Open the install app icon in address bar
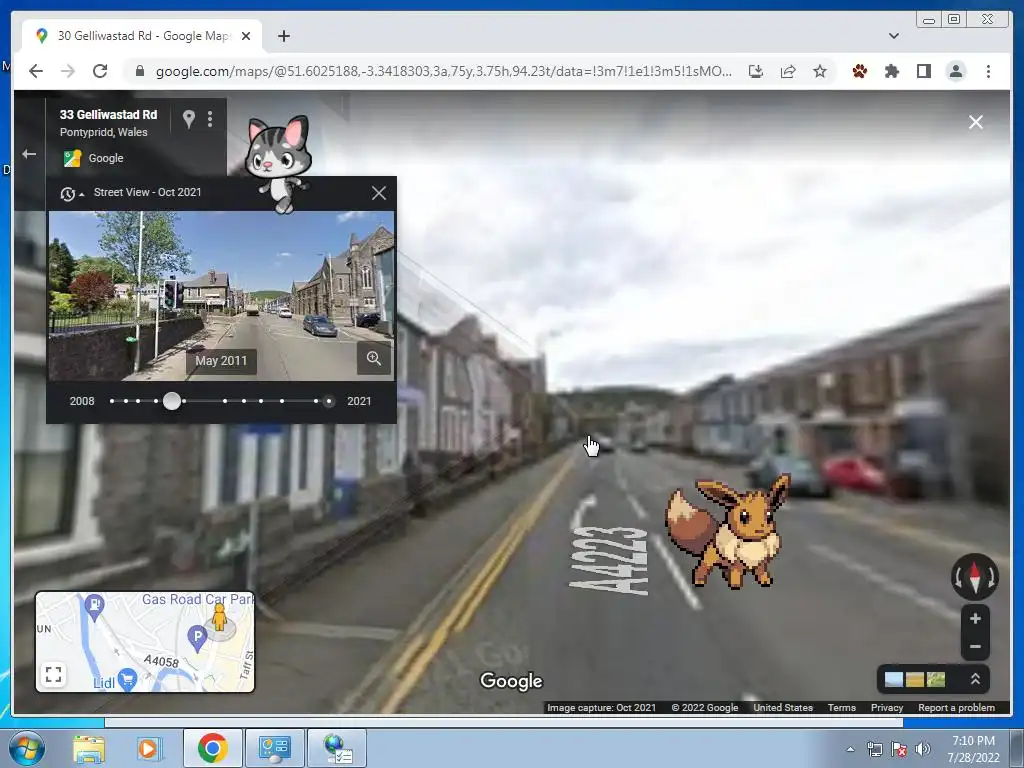The image size is (1024, 768). [756, 71]
